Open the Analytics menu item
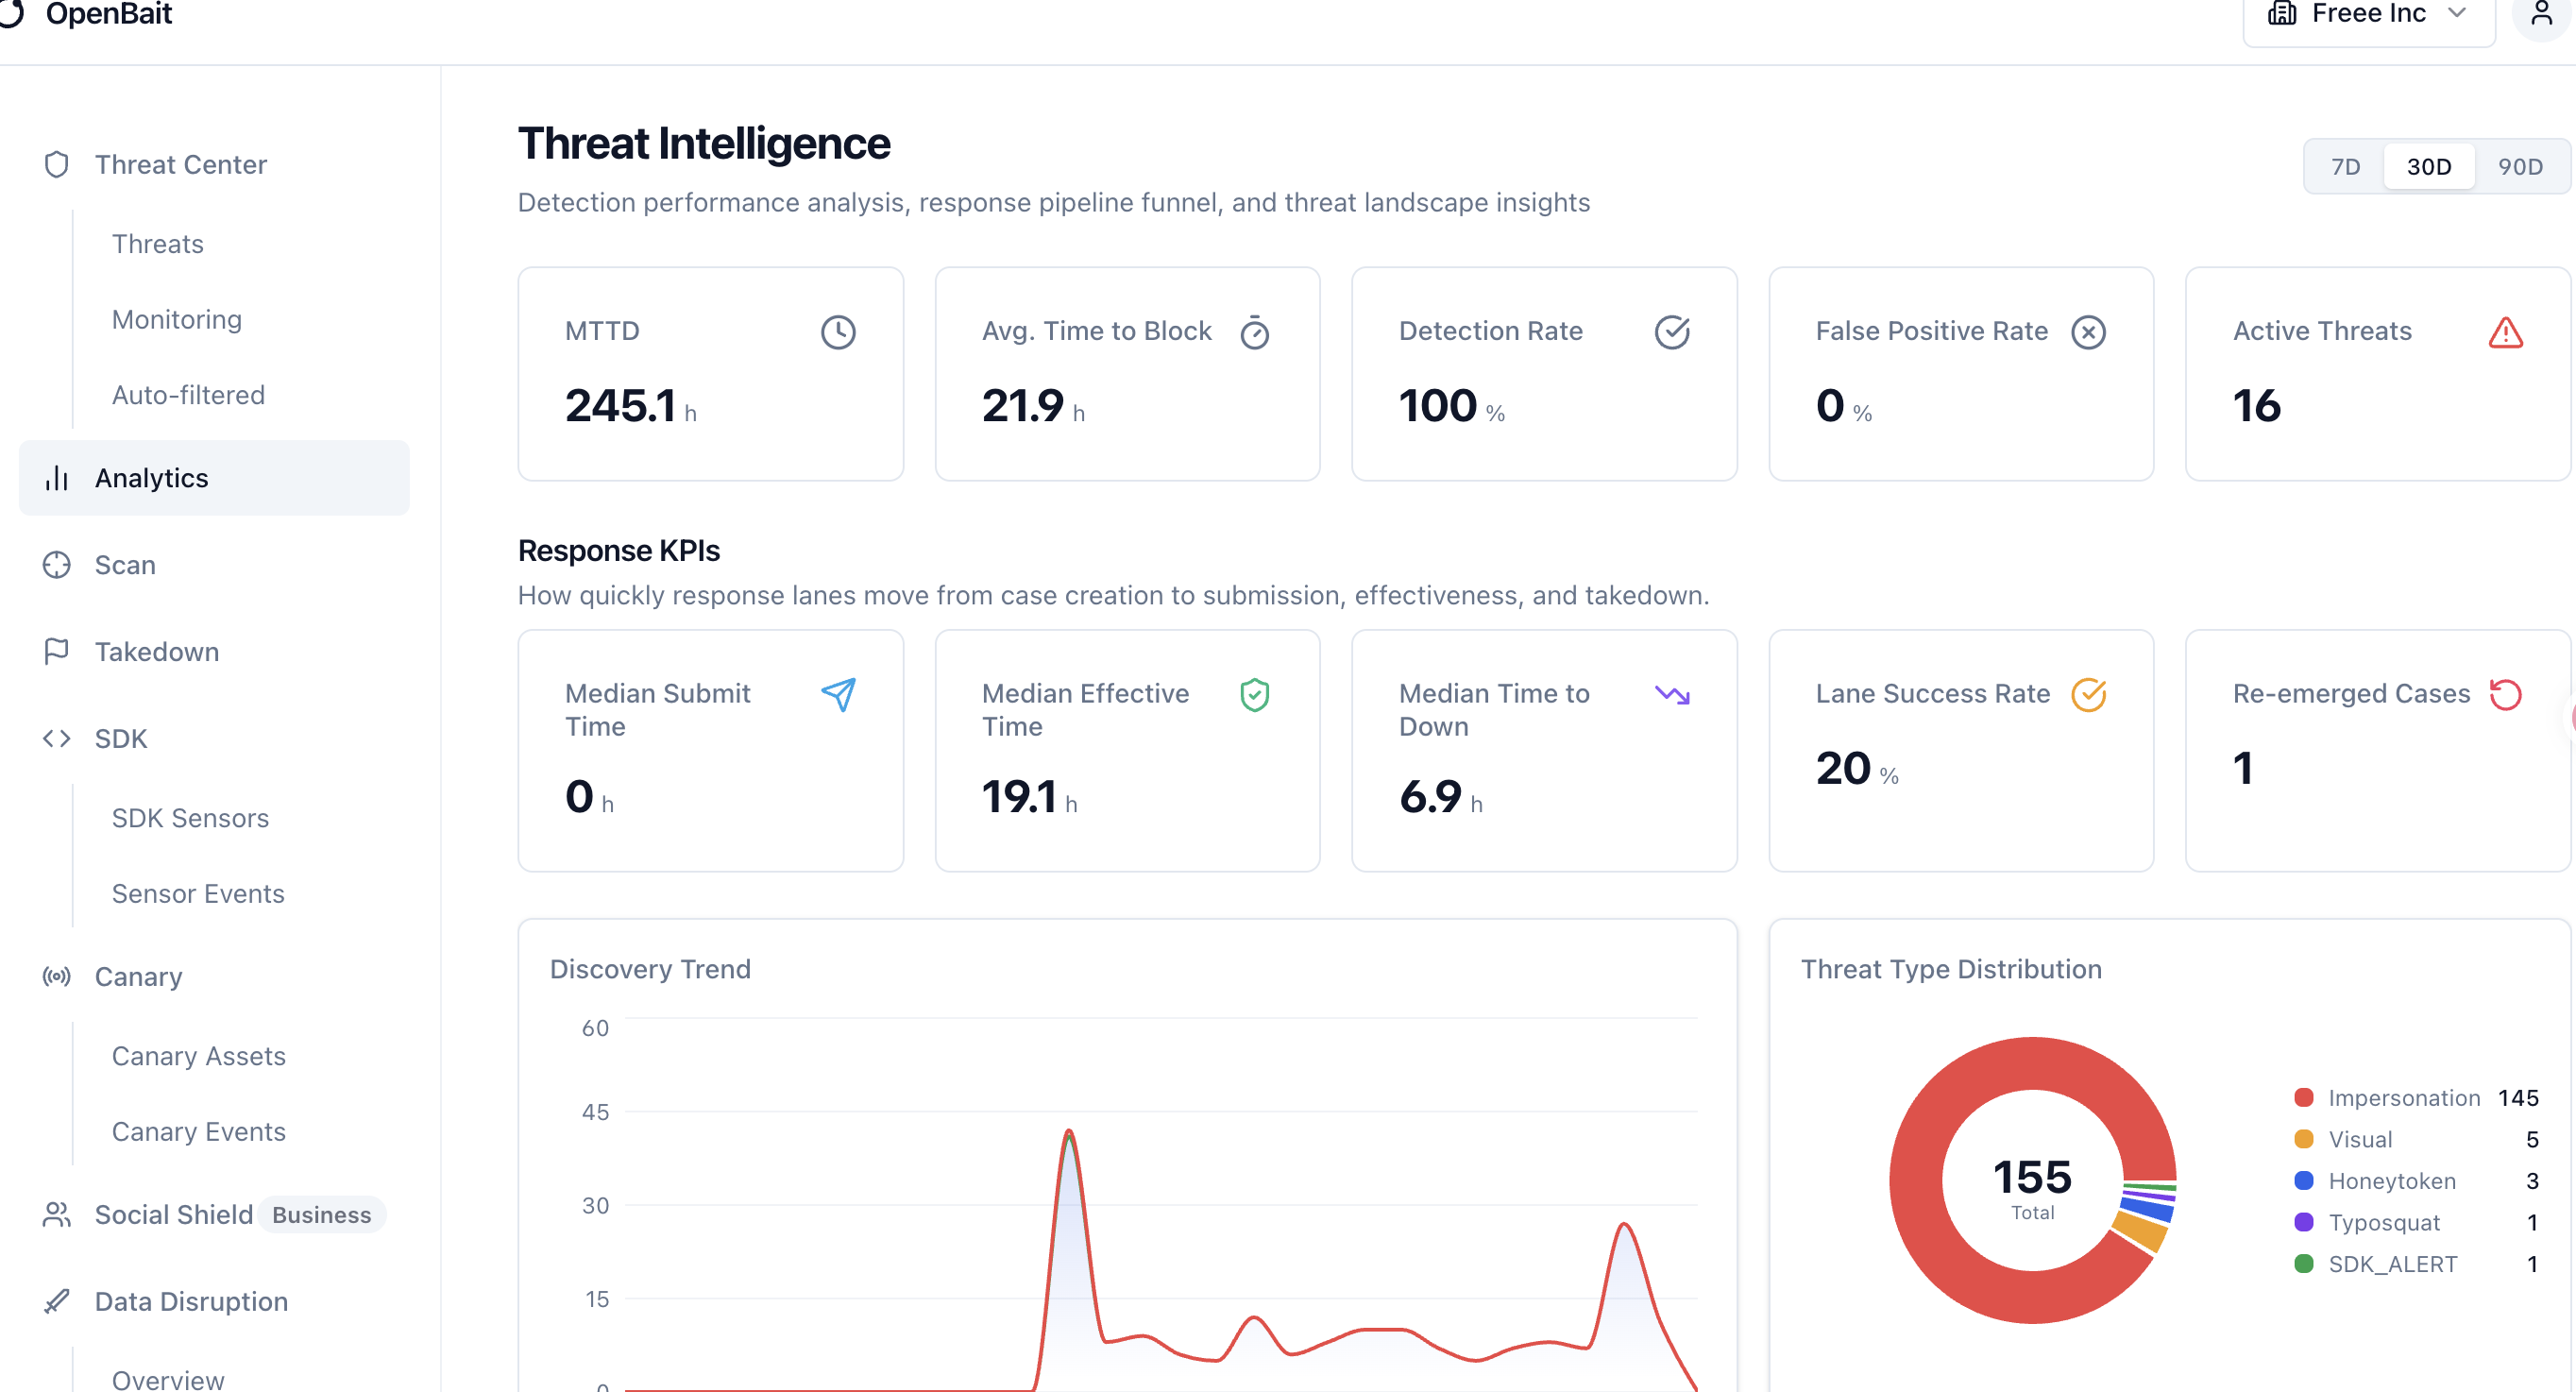The height and width of the screenshot is (1392, 2576). (x=152, y=478)
